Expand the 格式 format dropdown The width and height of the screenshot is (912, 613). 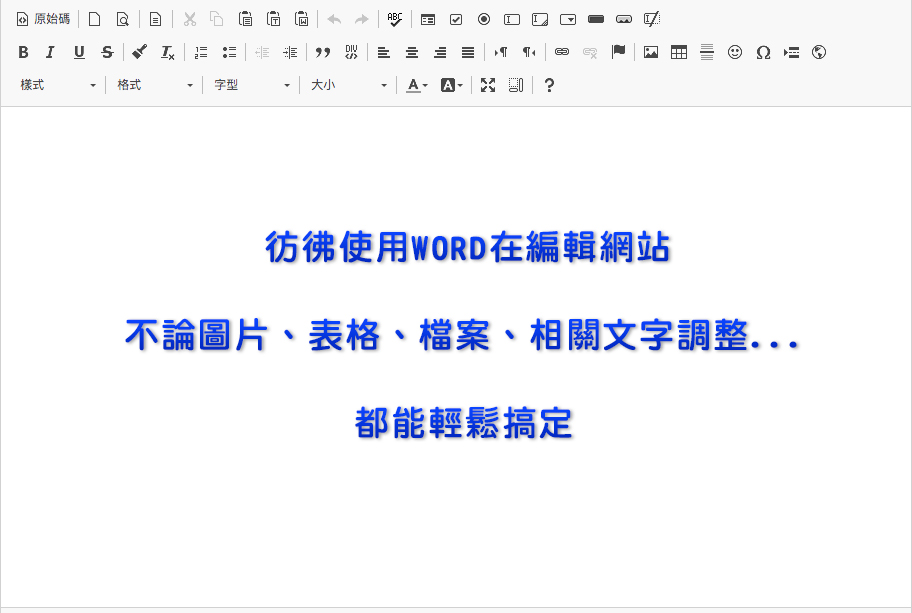[x=155, y=85]
